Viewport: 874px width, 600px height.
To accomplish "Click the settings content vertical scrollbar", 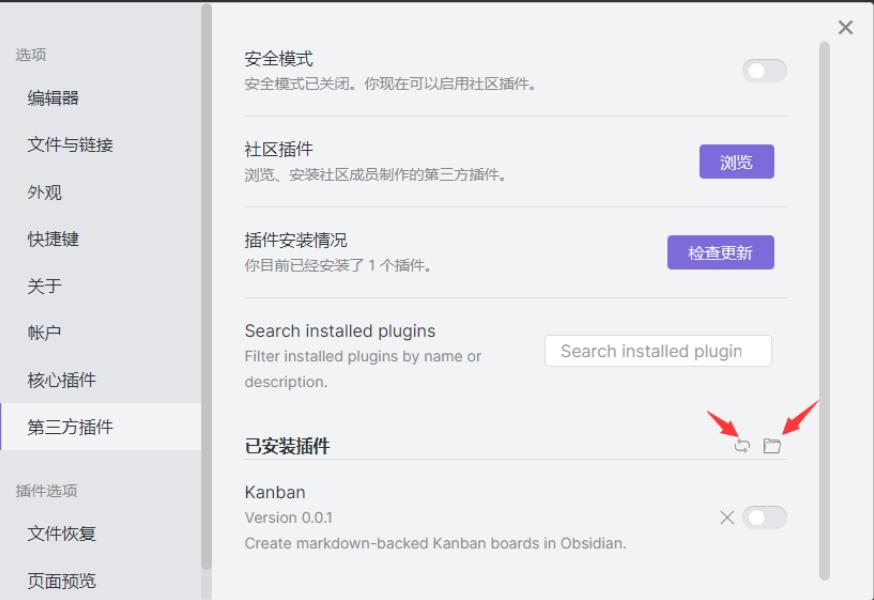I will point(824,311).
